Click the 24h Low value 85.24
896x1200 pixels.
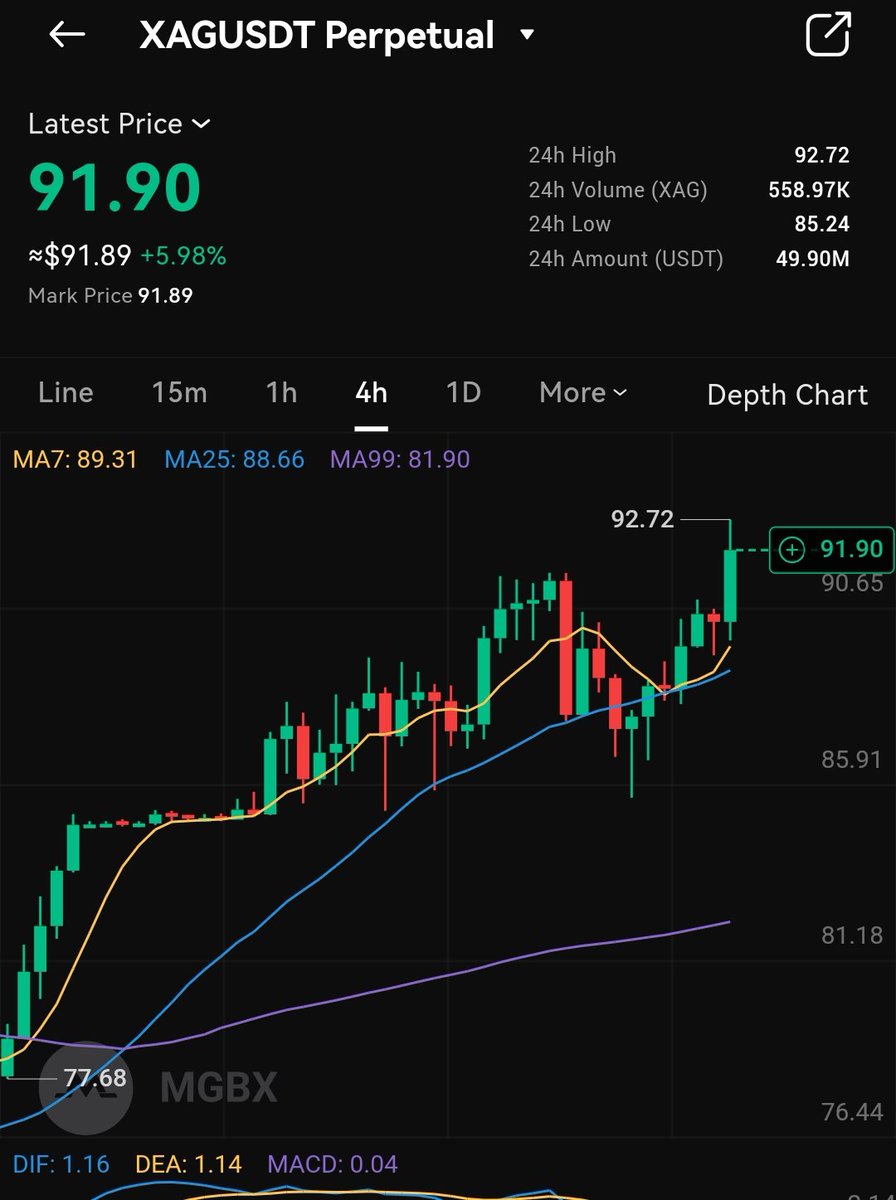[822, 224]
